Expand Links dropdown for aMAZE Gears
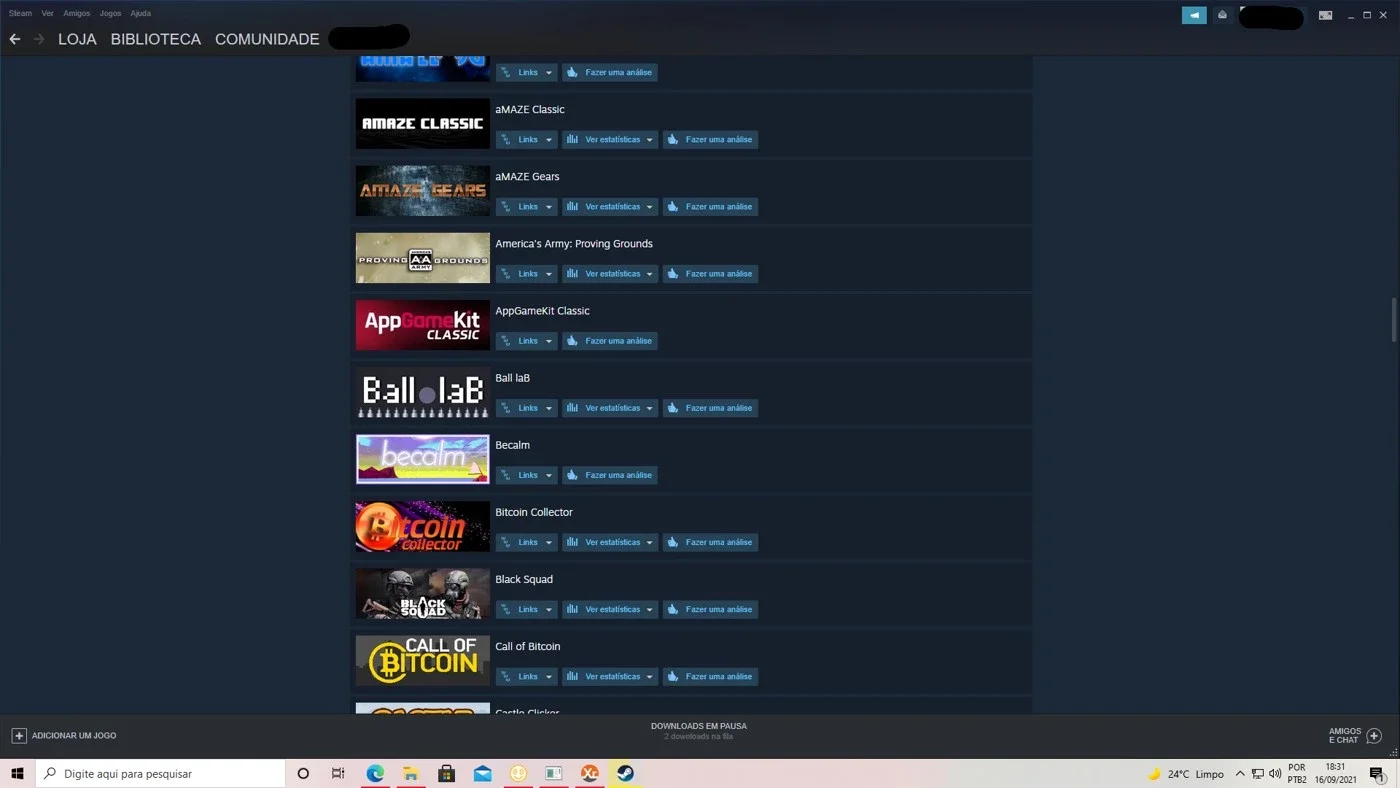Screen dimensions: 1400x788 [526, 206]
